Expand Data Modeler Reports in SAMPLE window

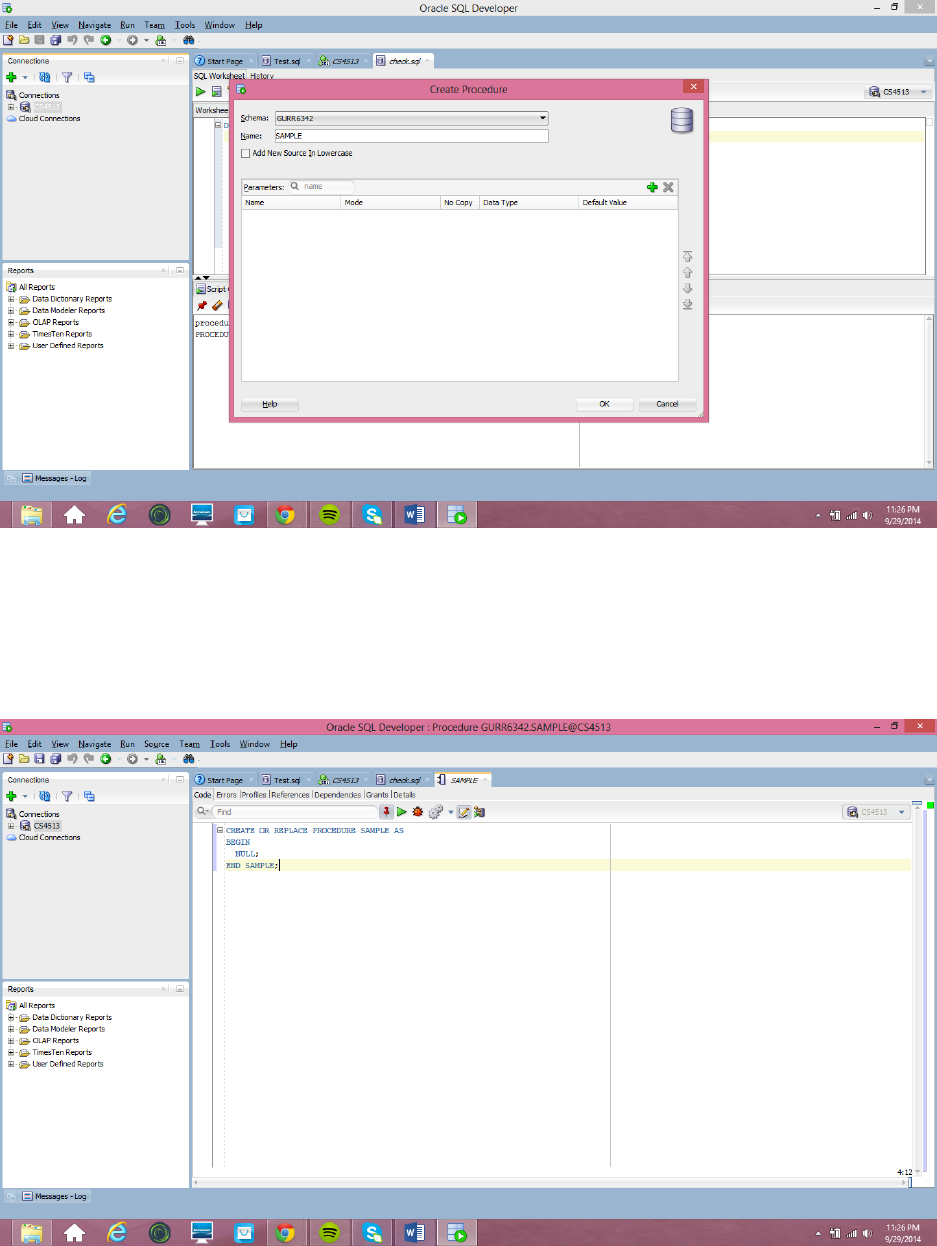[x=11, y=1029]
